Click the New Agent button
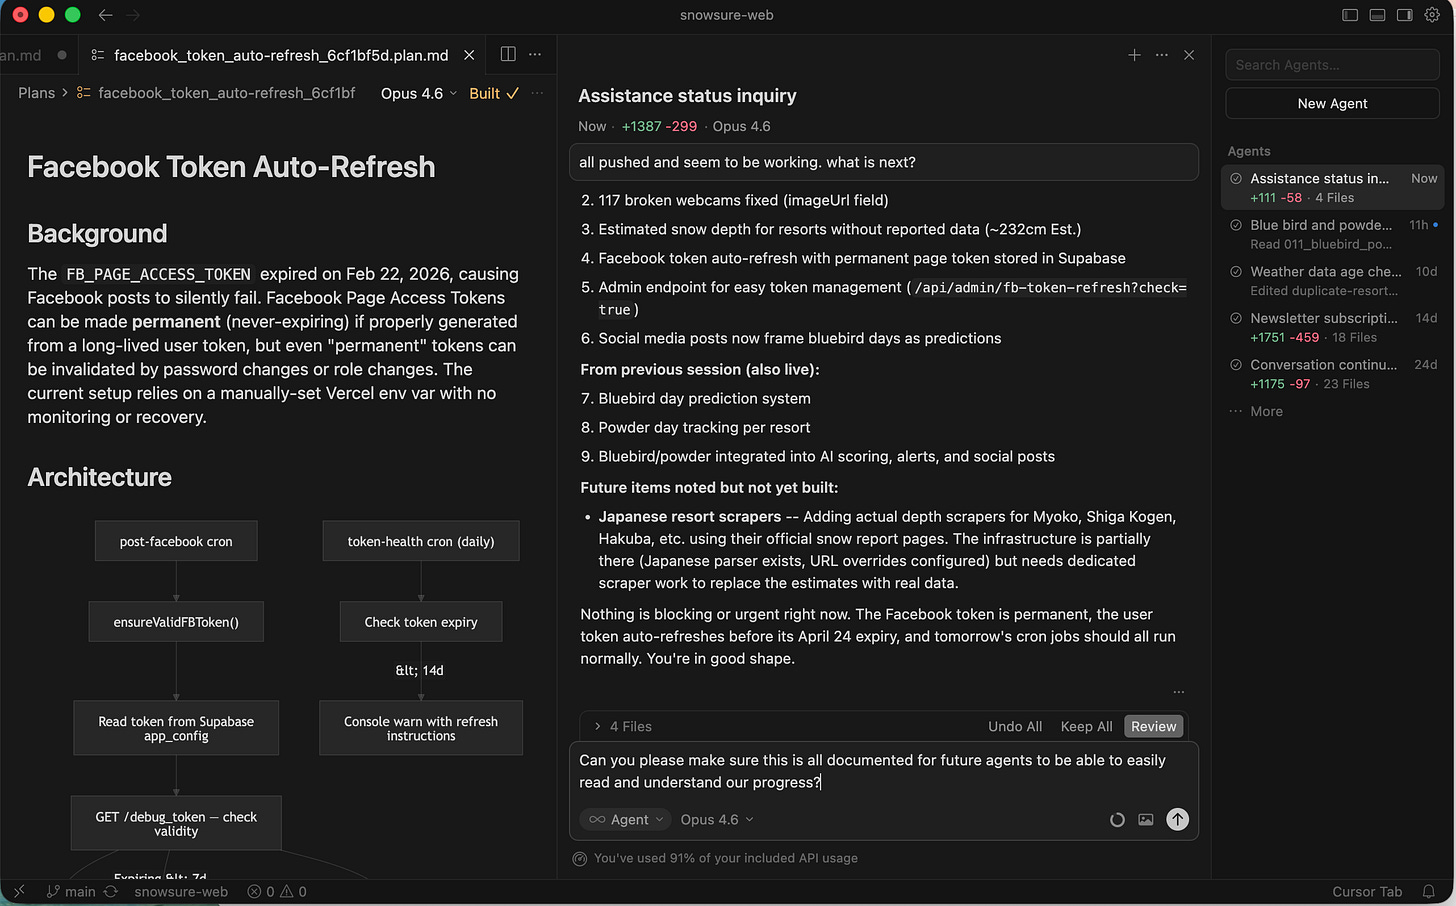Screen dimensions: 1456x906 pos(1332,103)
